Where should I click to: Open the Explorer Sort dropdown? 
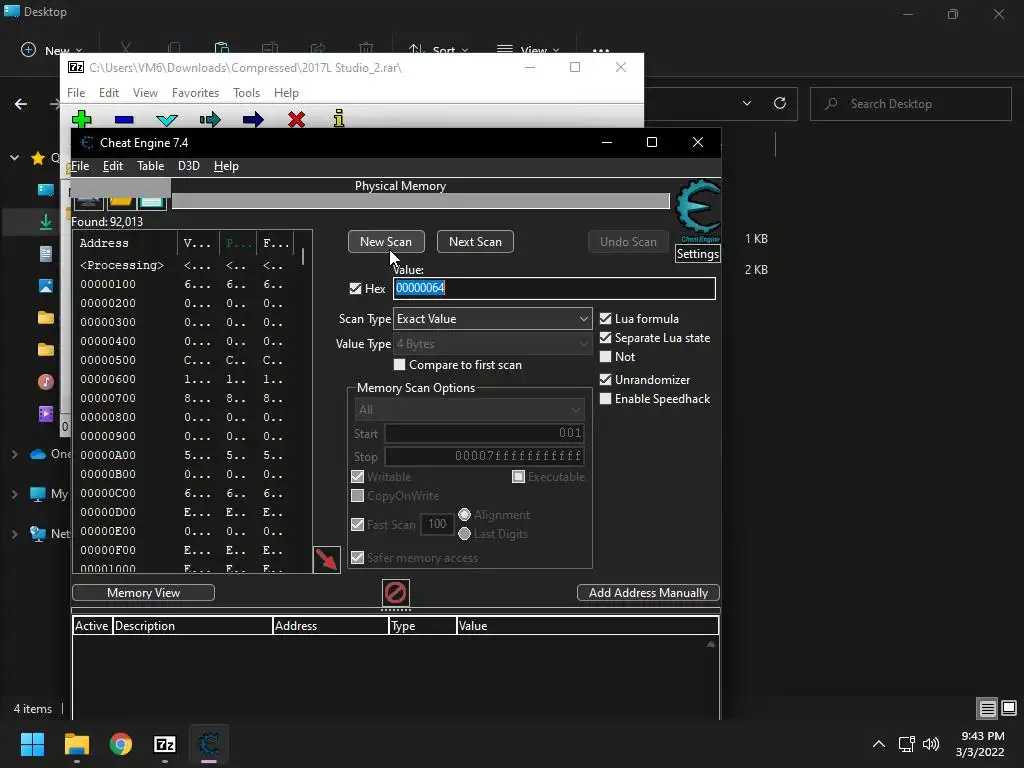(438, 50)
